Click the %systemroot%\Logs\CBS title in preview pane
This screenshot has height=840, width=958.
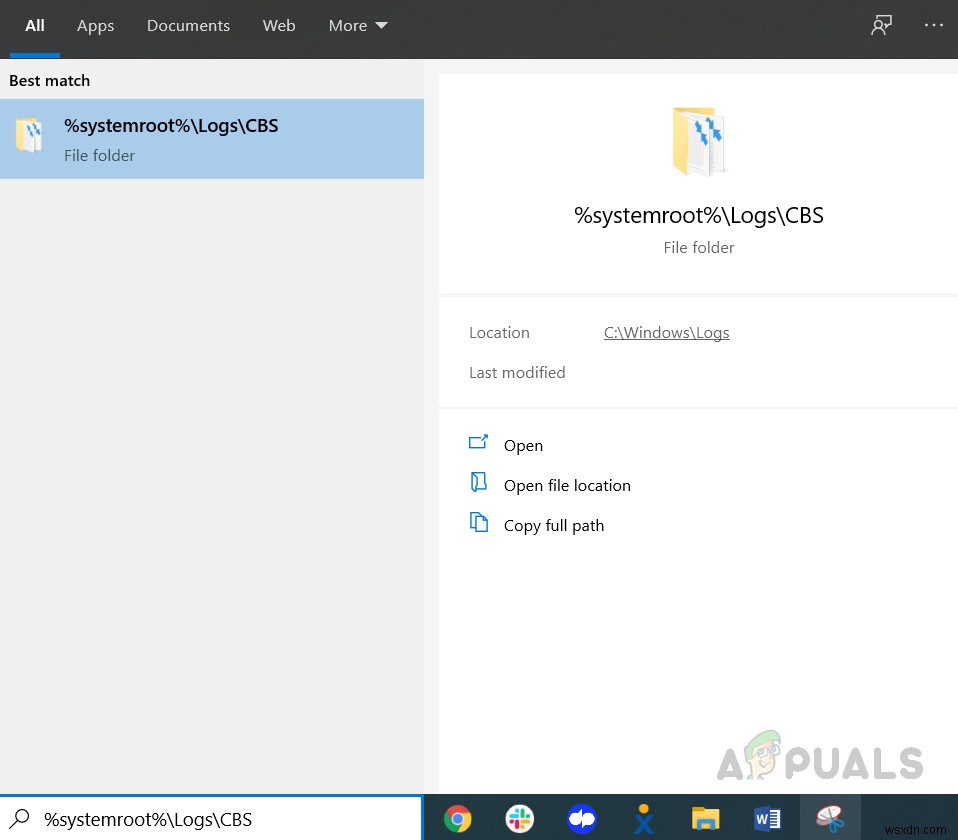tap(698, 216)
